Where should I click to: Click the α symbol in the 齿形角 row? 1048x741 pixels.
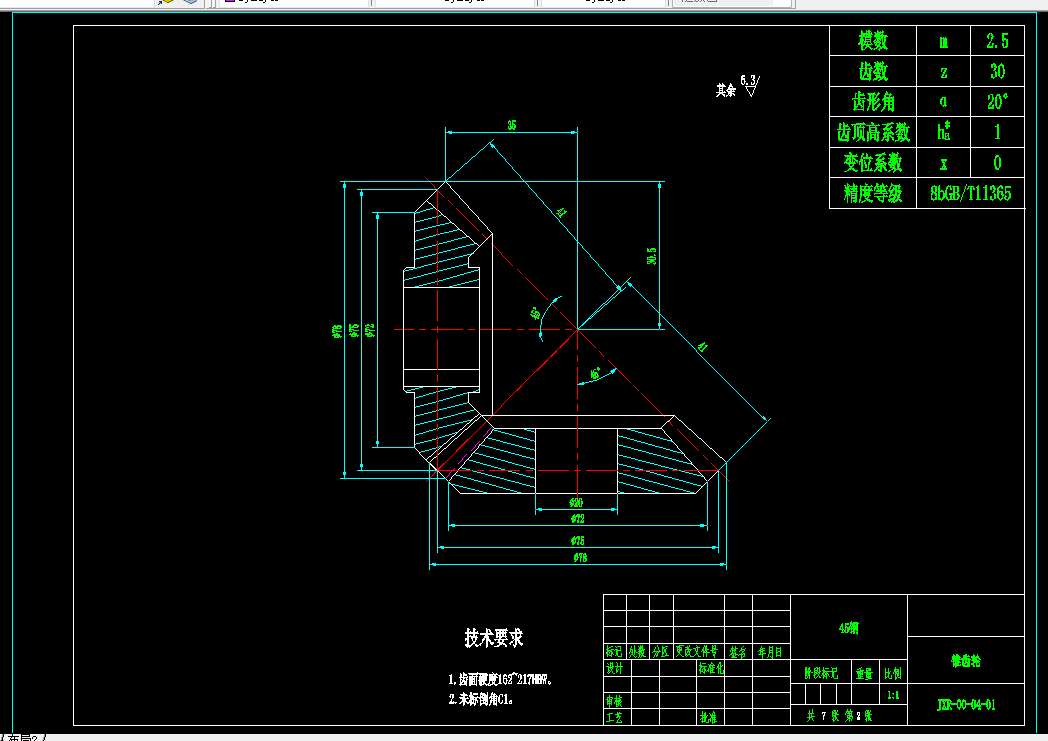click(x=943, y=102)
